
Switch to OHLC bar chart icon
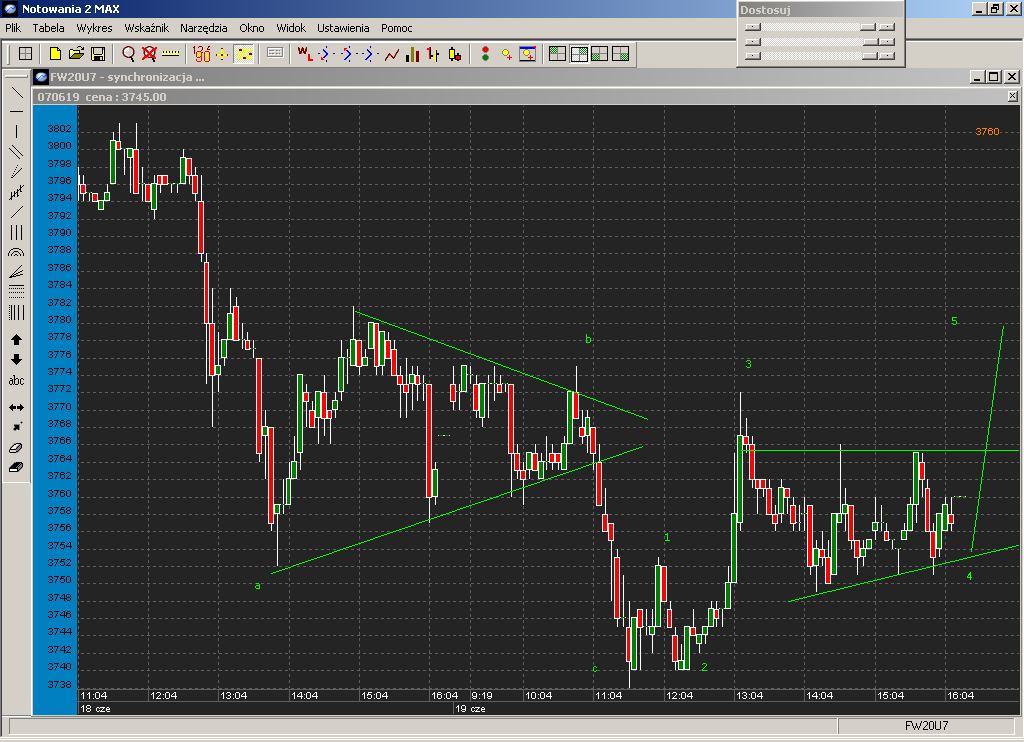click(434, 54)
